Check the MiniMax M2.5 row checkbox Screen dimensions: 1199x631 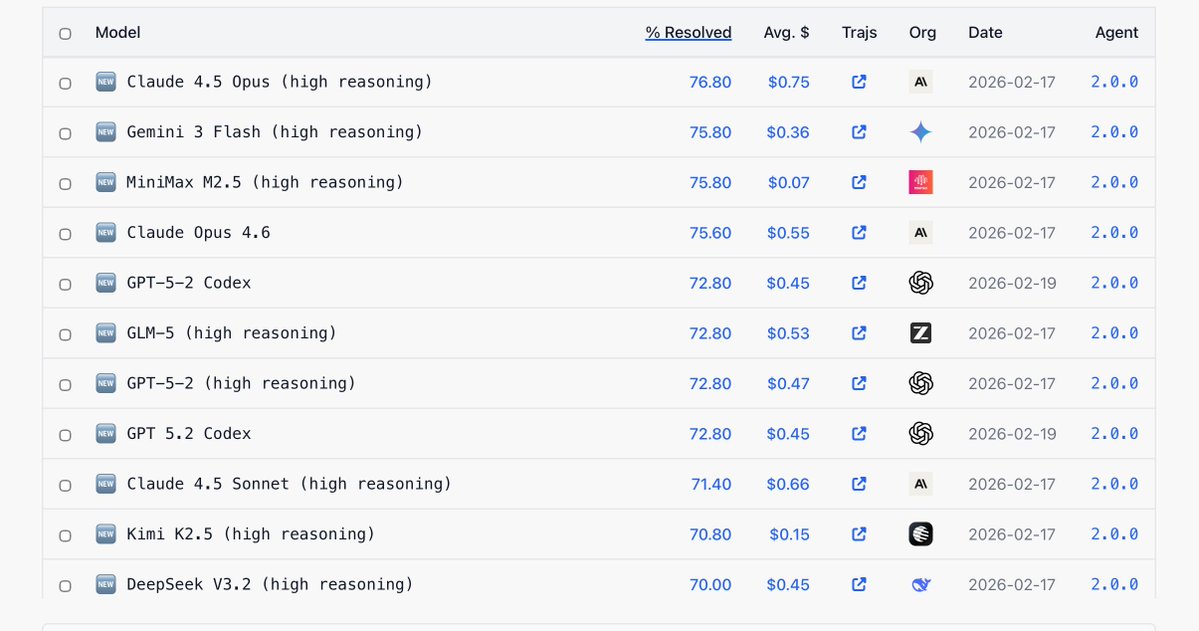tap(65, 184)
